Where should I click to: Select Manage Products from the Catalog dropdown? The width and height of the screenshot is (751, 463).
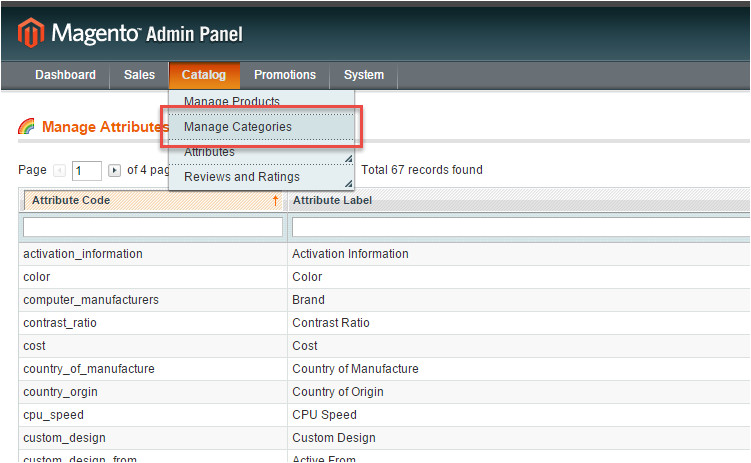click(232, 102)
